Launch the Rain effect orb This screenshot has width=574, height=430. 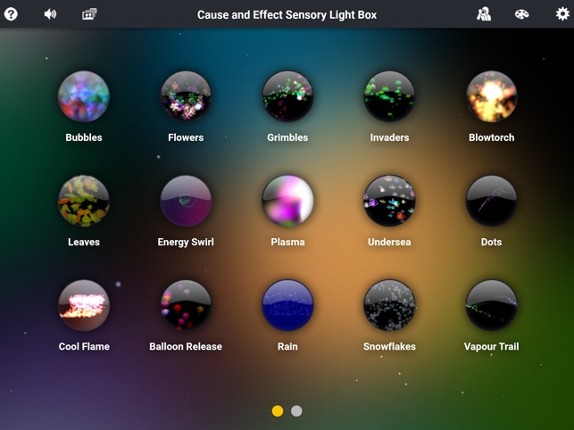(x=288, y=305)
